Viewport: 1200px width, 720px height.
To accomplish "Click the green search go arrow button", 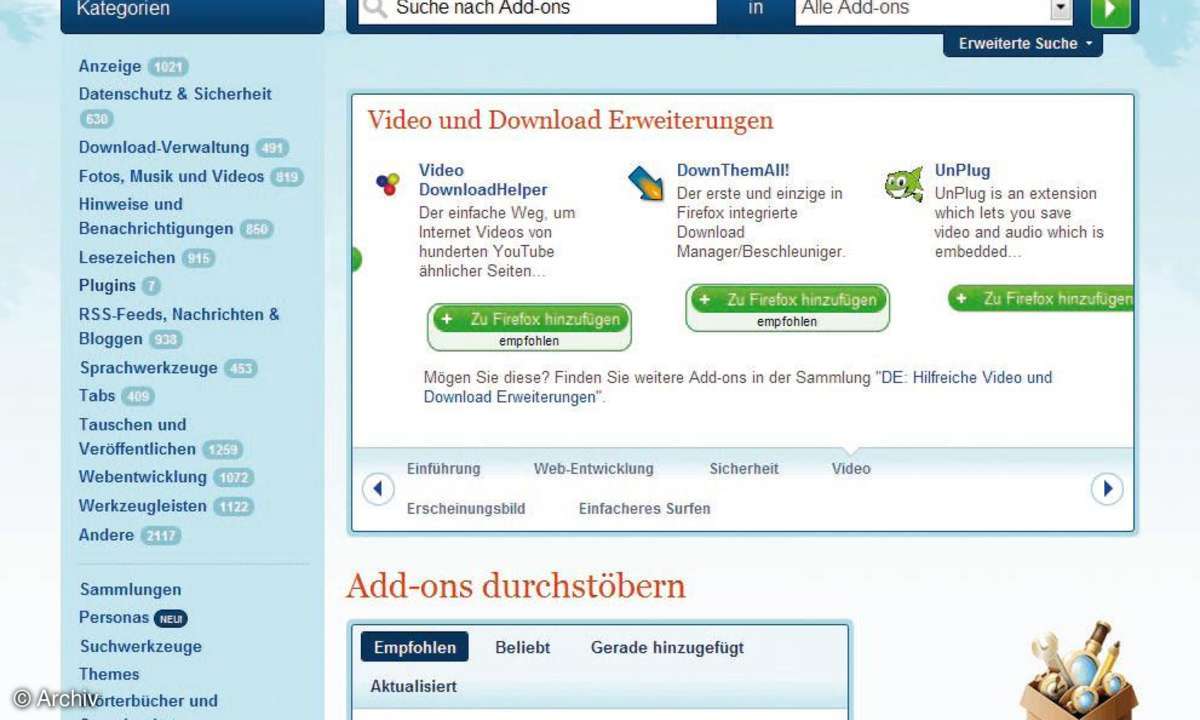I will [1110, 10].
